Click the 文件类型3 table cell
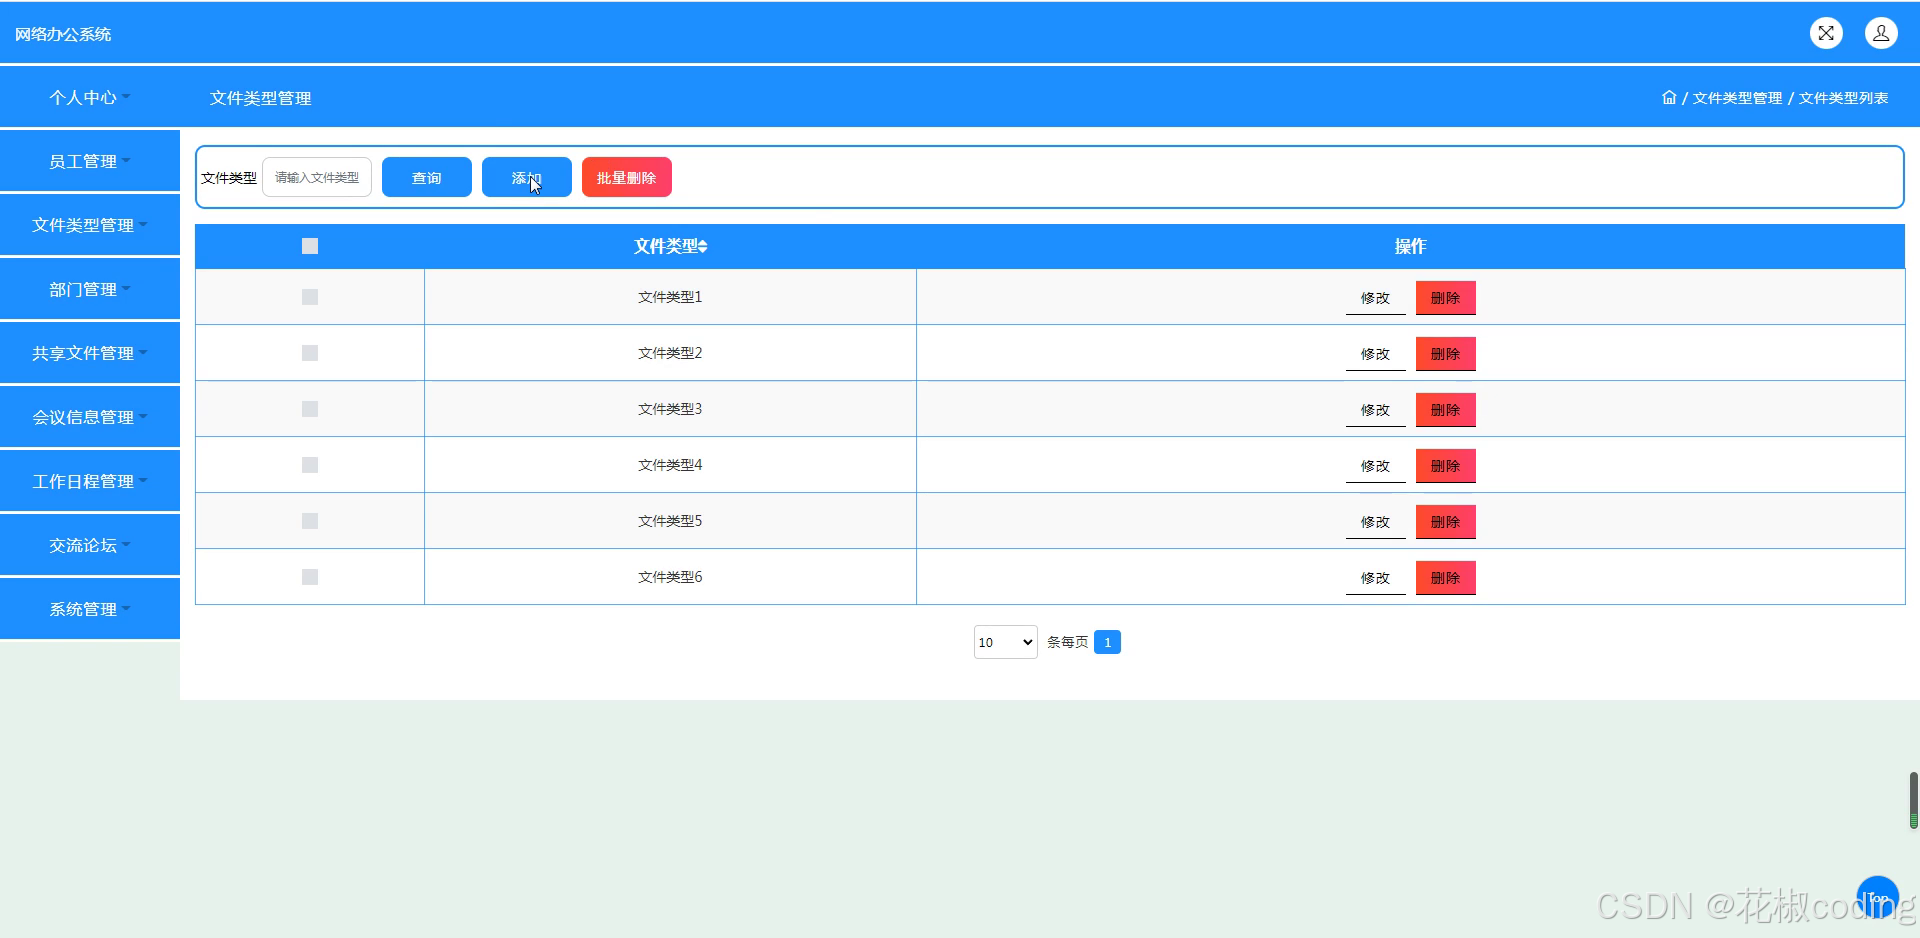The height and width of the screenshot is (938, 1920). [670, 409]
